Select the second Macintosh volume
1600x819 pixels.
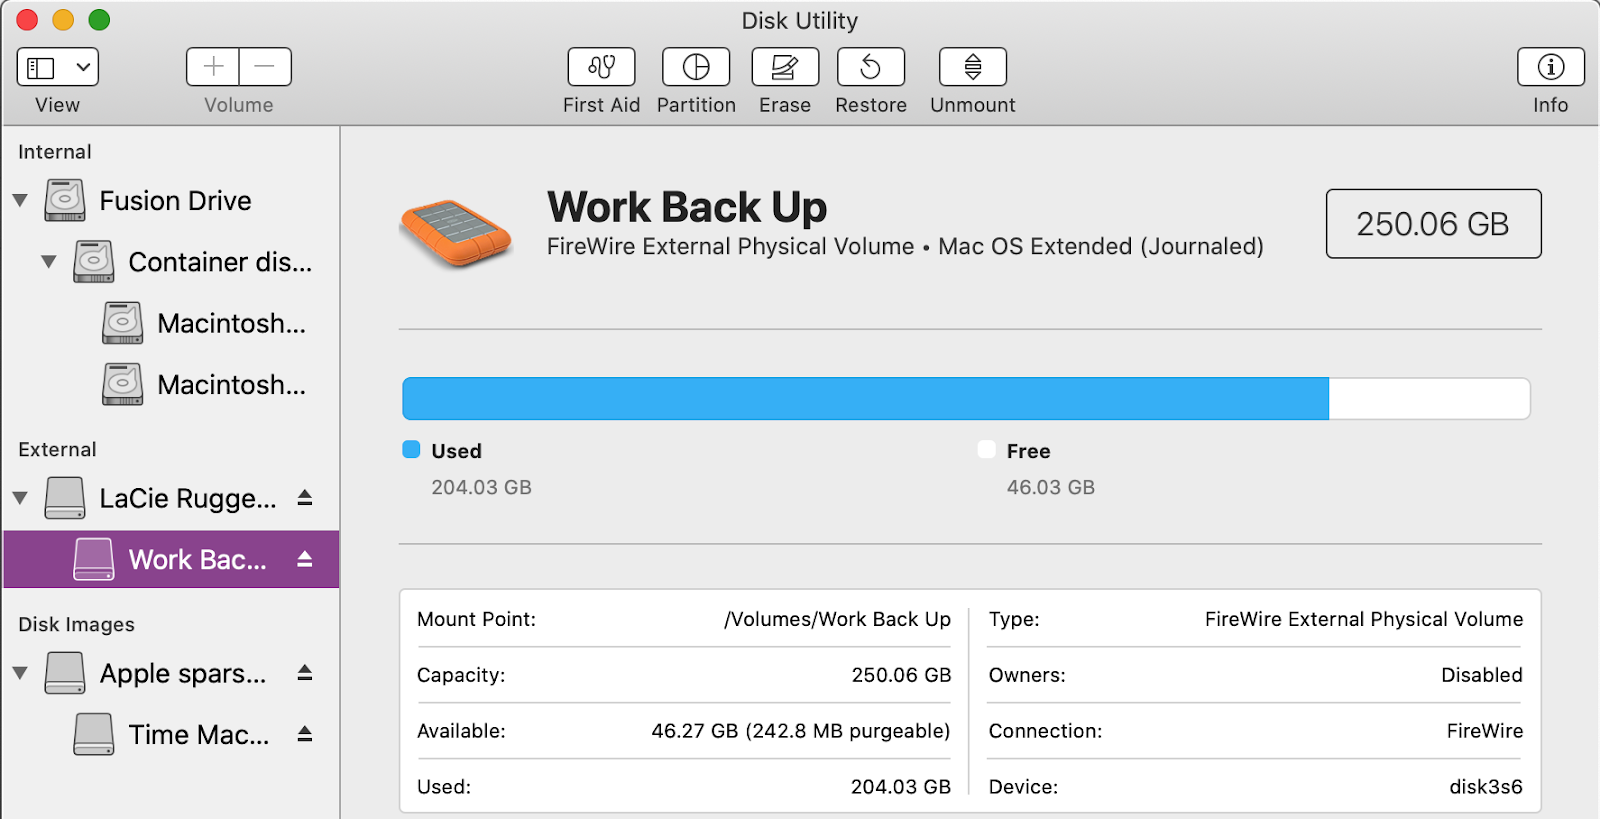click(171, 385)
